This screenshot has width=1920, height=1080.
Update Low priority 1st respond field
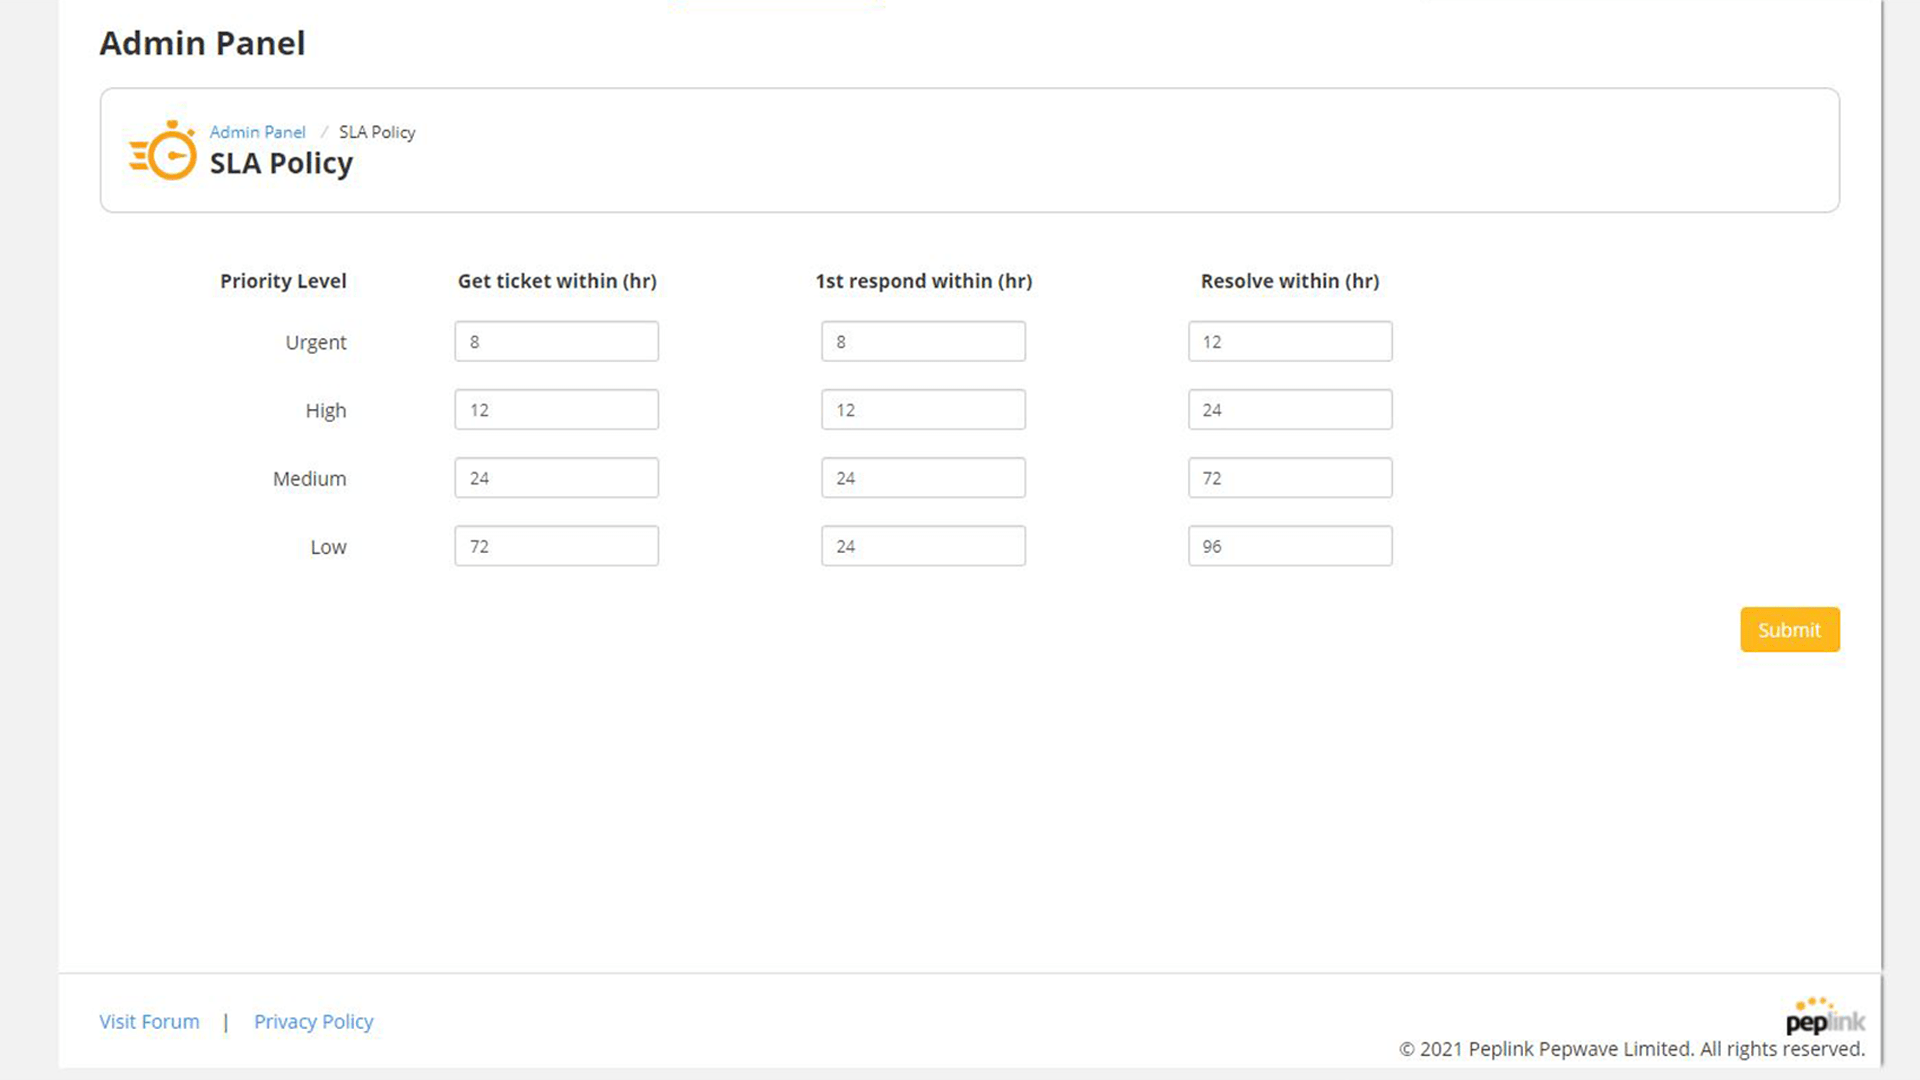tap(923, 546)
